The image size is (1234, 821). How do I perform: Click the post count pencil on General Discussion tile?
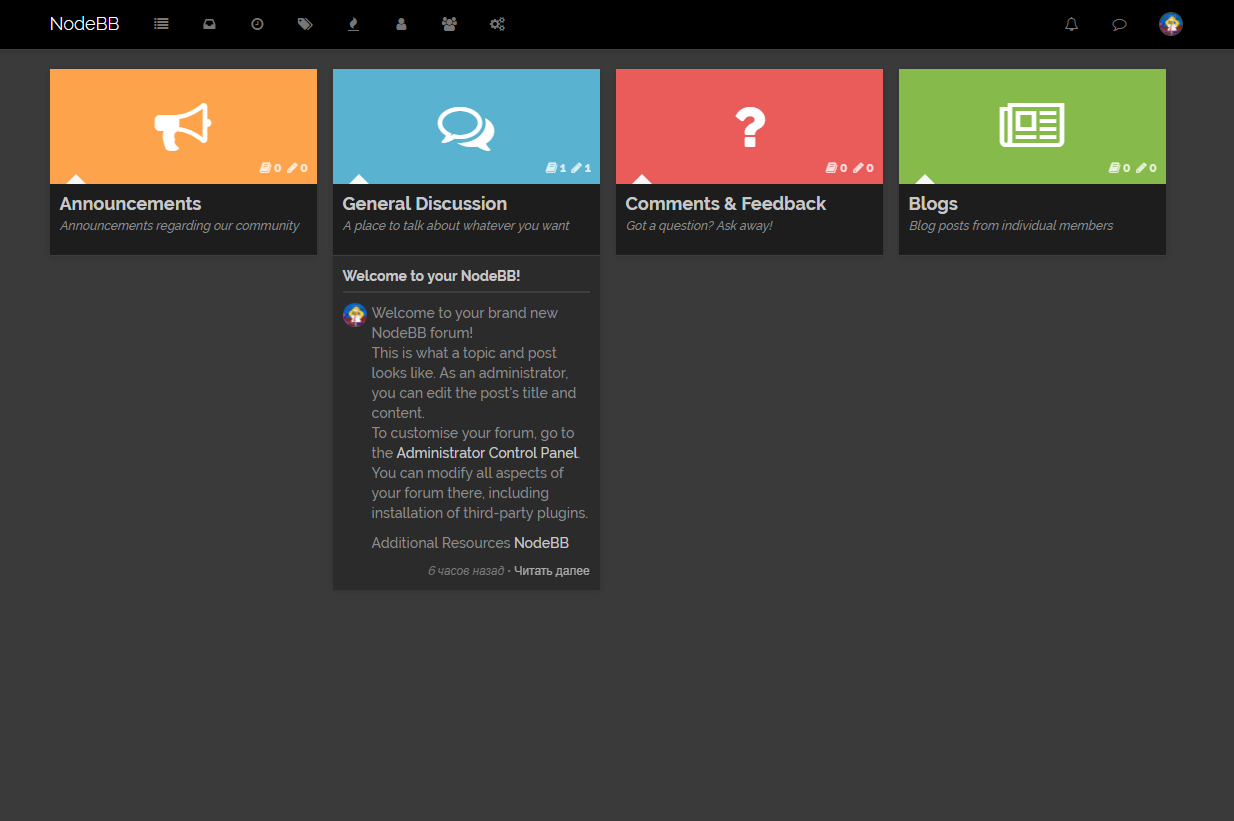[x=576, y=168]
